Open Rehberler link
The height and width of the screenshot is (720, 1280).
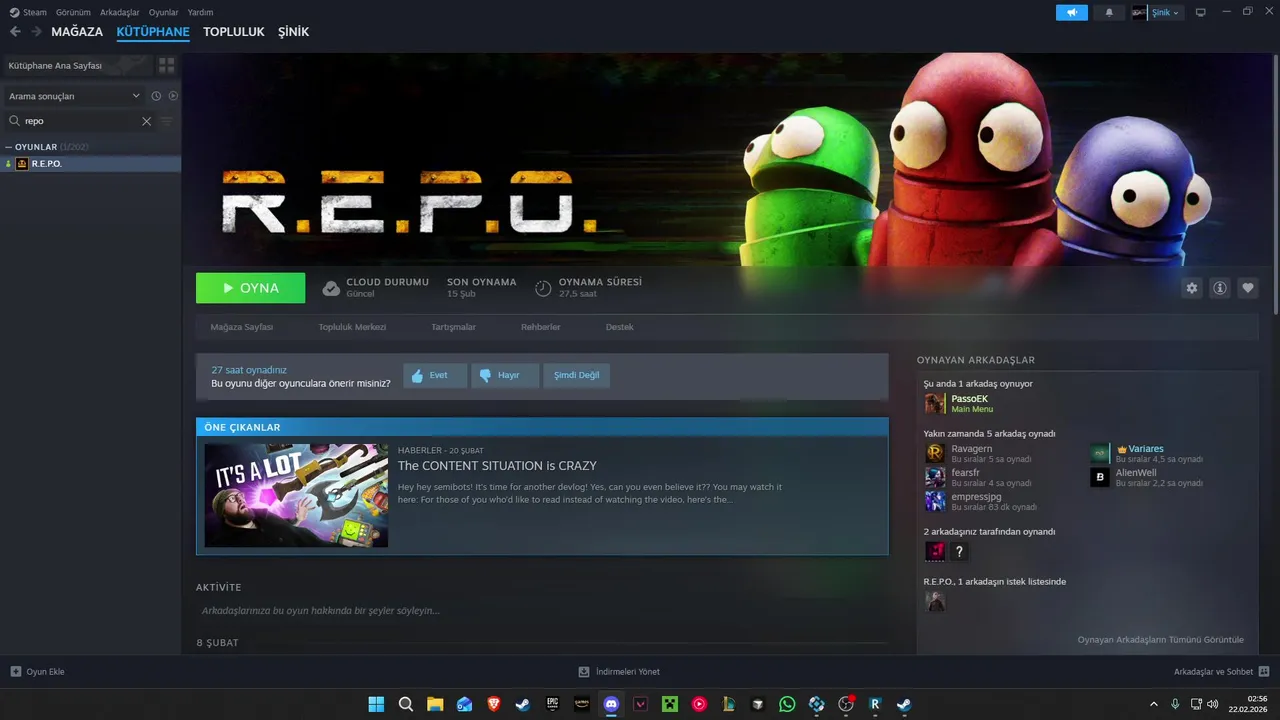pyautogui.click(x=541, y=327)
